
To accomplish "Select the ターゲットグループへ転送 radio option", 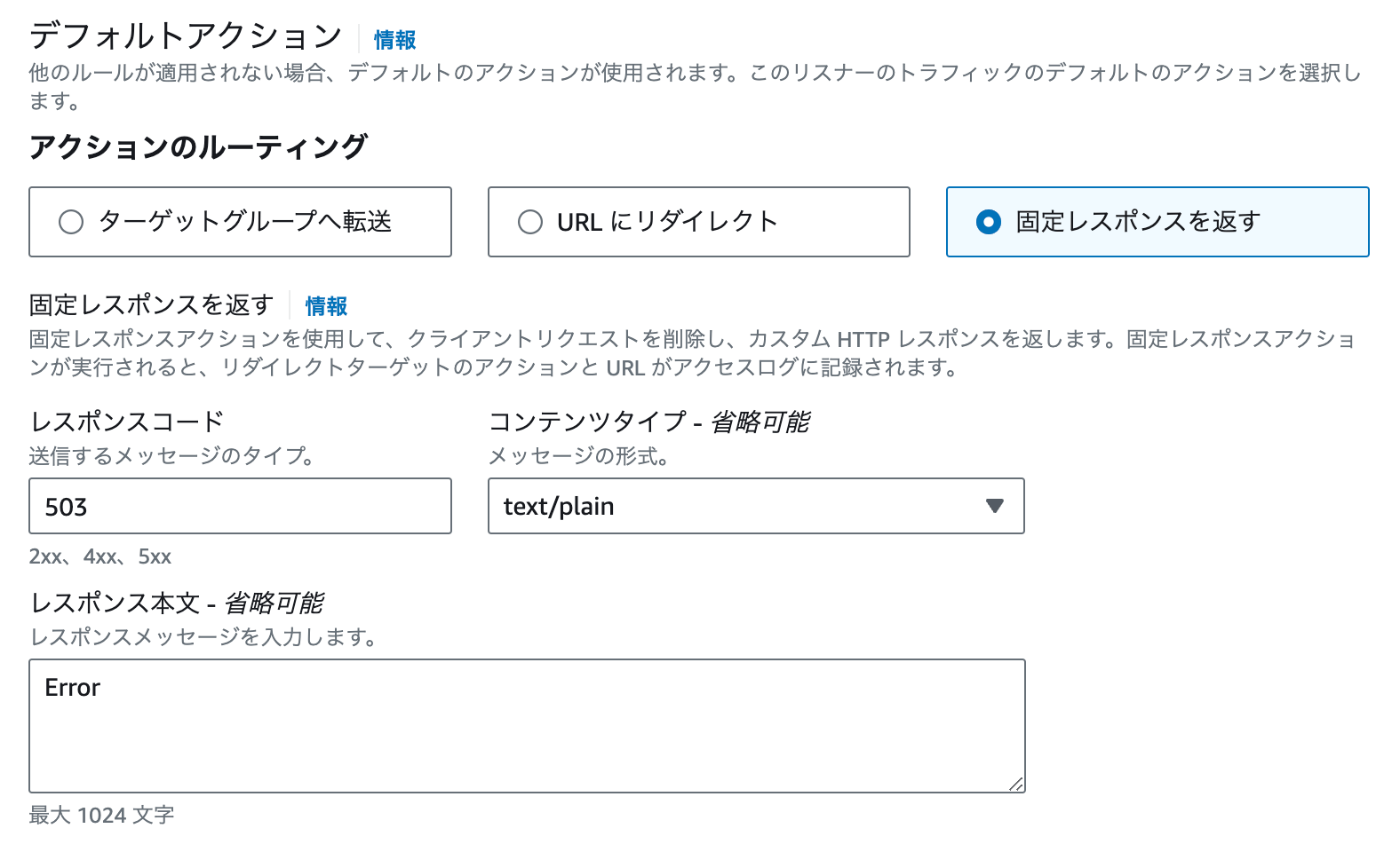I will [x=240, y=222].
